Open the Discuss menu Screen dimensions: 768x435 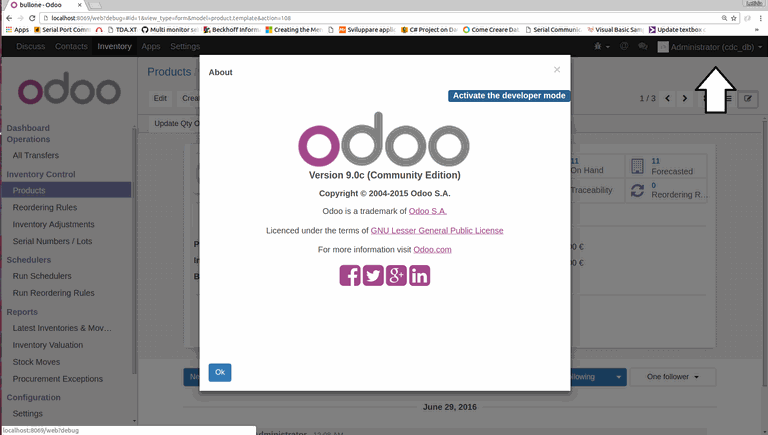(30, 47)
